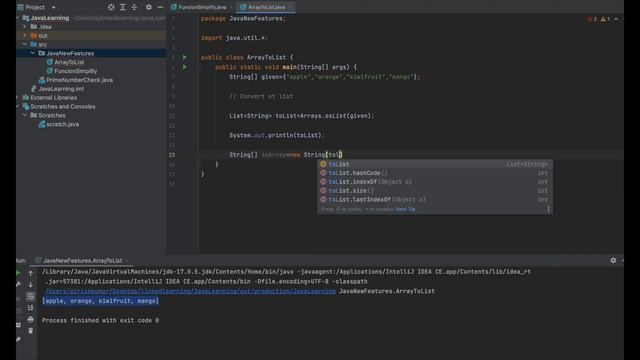The image size is (640, 360).
Task: Click line number 15 in gutter
Action: tap(172, 155)
